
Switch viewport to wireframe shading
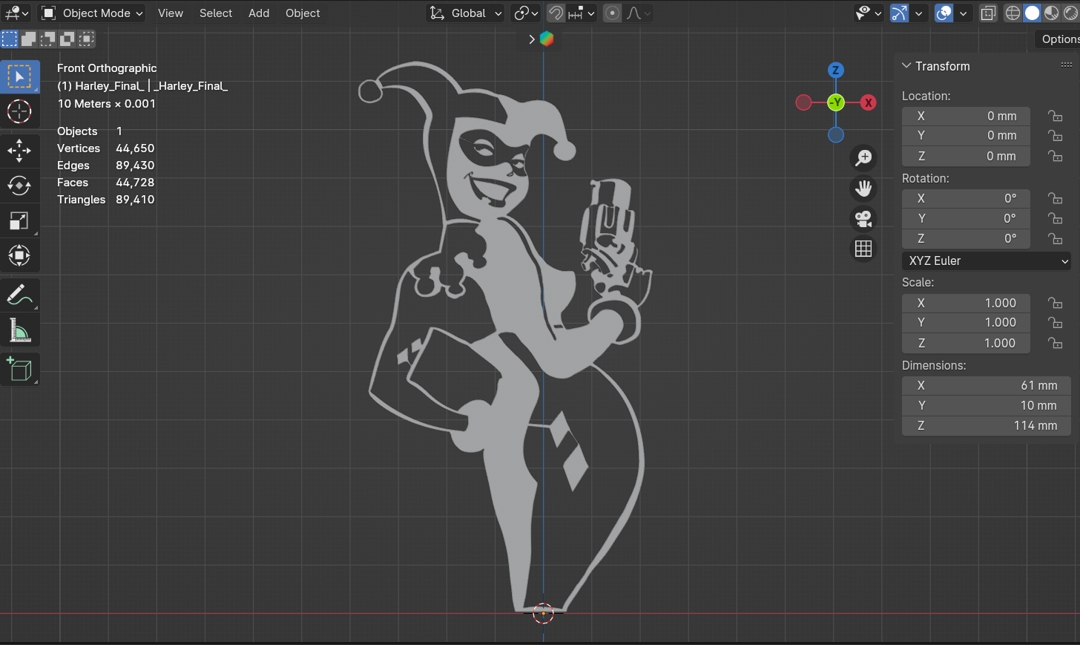click(1013, 13)
